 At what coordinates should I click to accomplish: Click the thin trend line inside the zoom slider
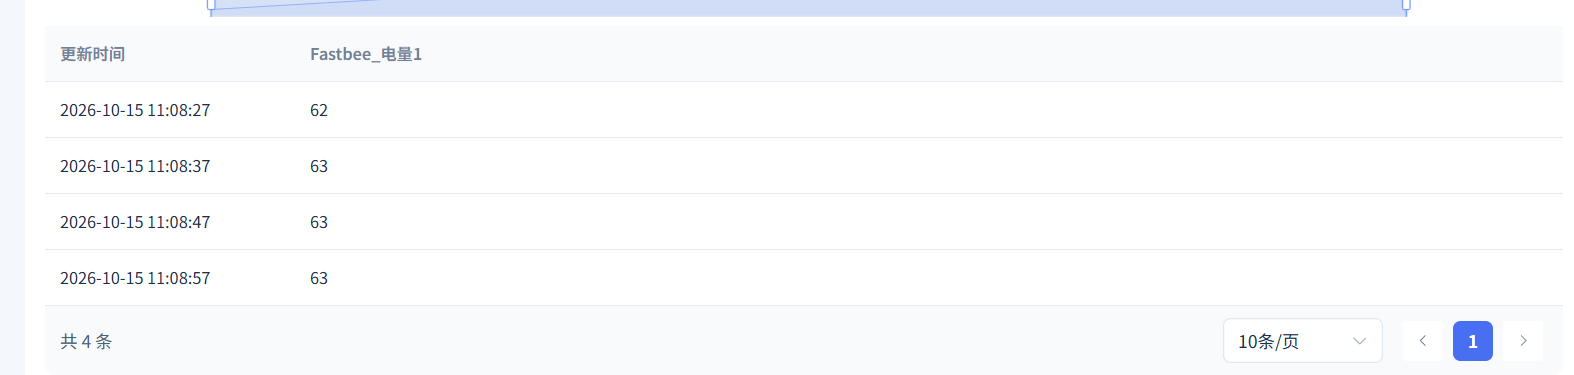point(295,4)
